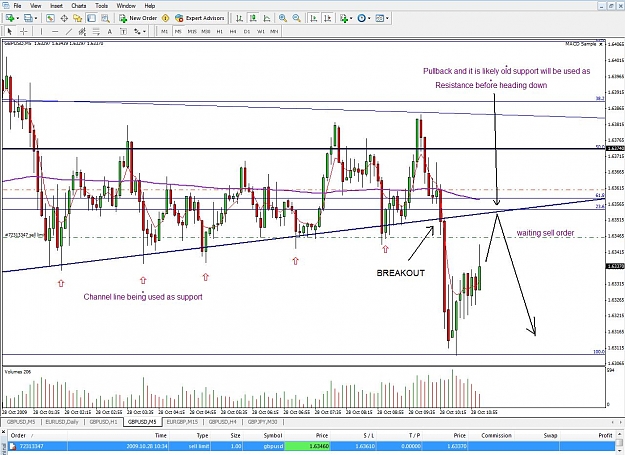Switch to the GBPJPY,M30 chart tab
This screenshot has height=455, width=625.
tap(262, 422)
